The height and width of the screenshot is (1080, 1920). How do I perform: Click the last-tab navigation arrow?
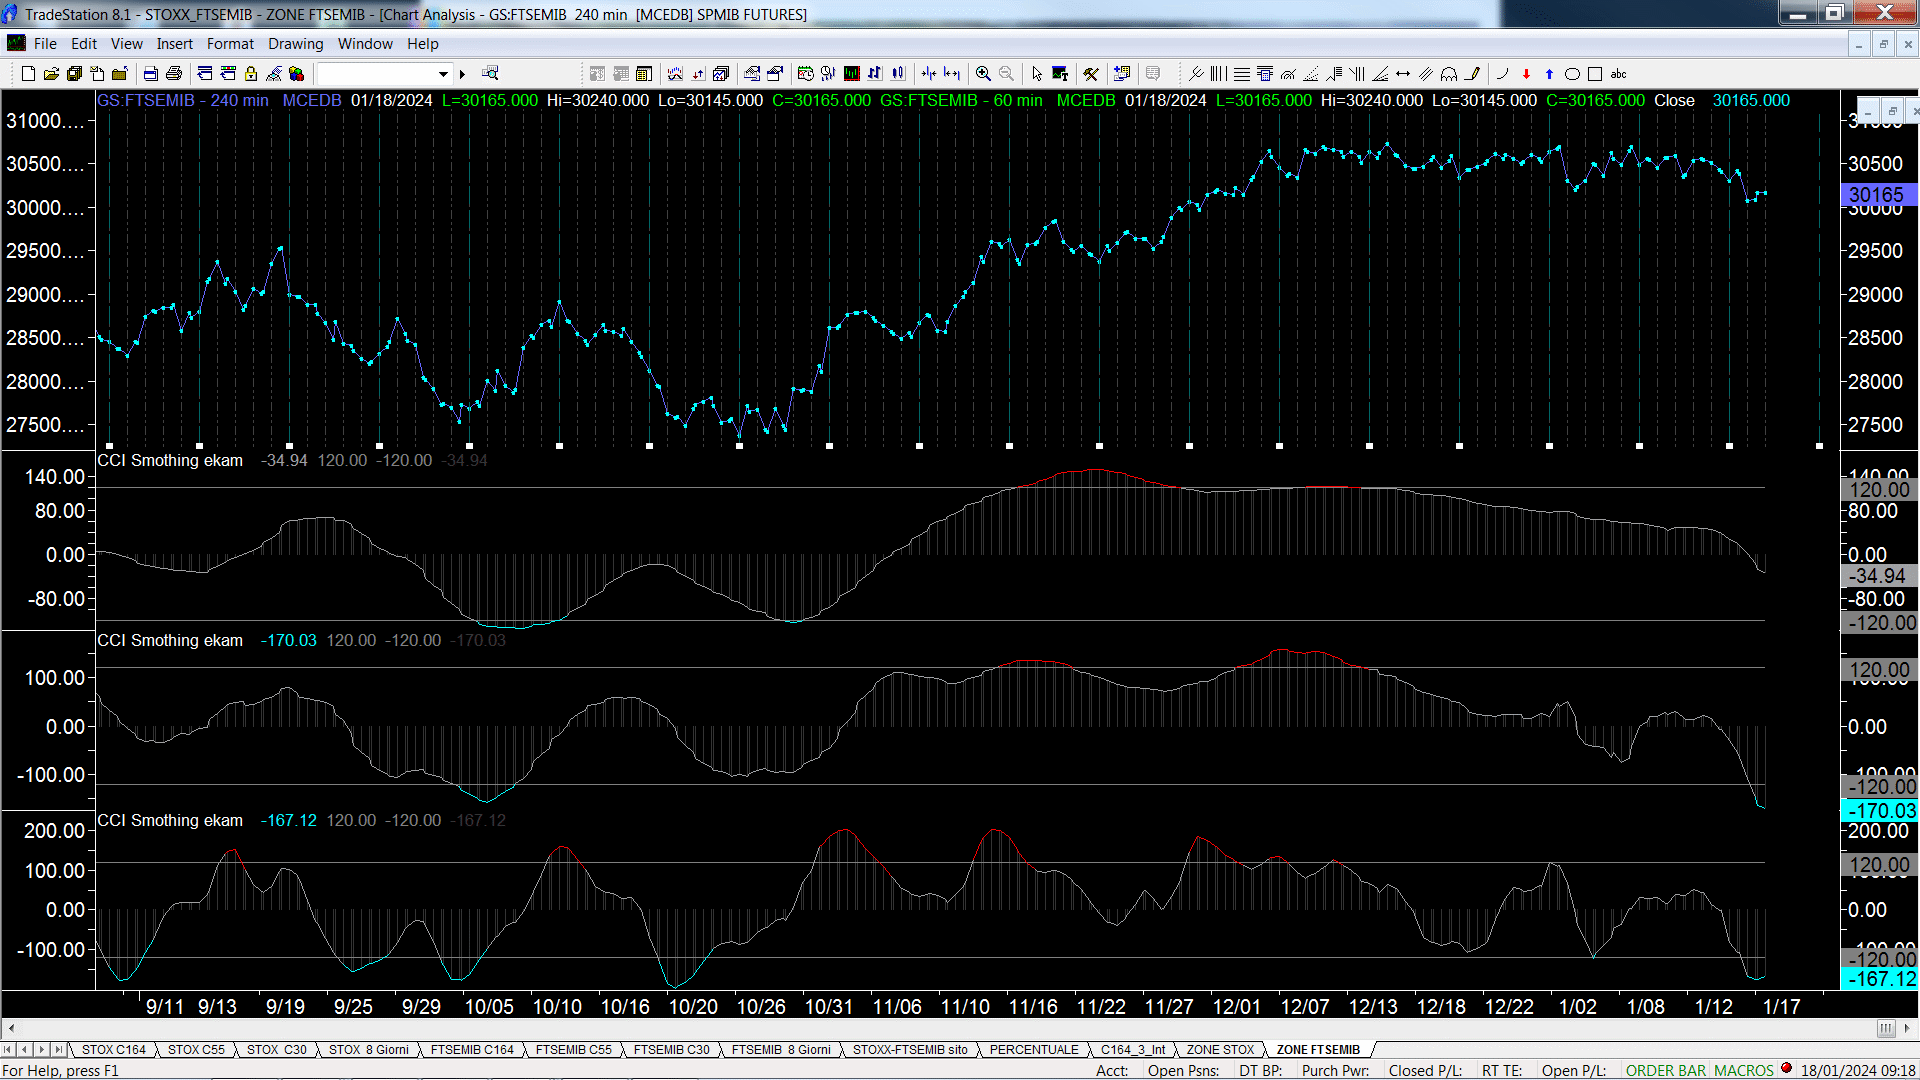[x=59, y=1050]
